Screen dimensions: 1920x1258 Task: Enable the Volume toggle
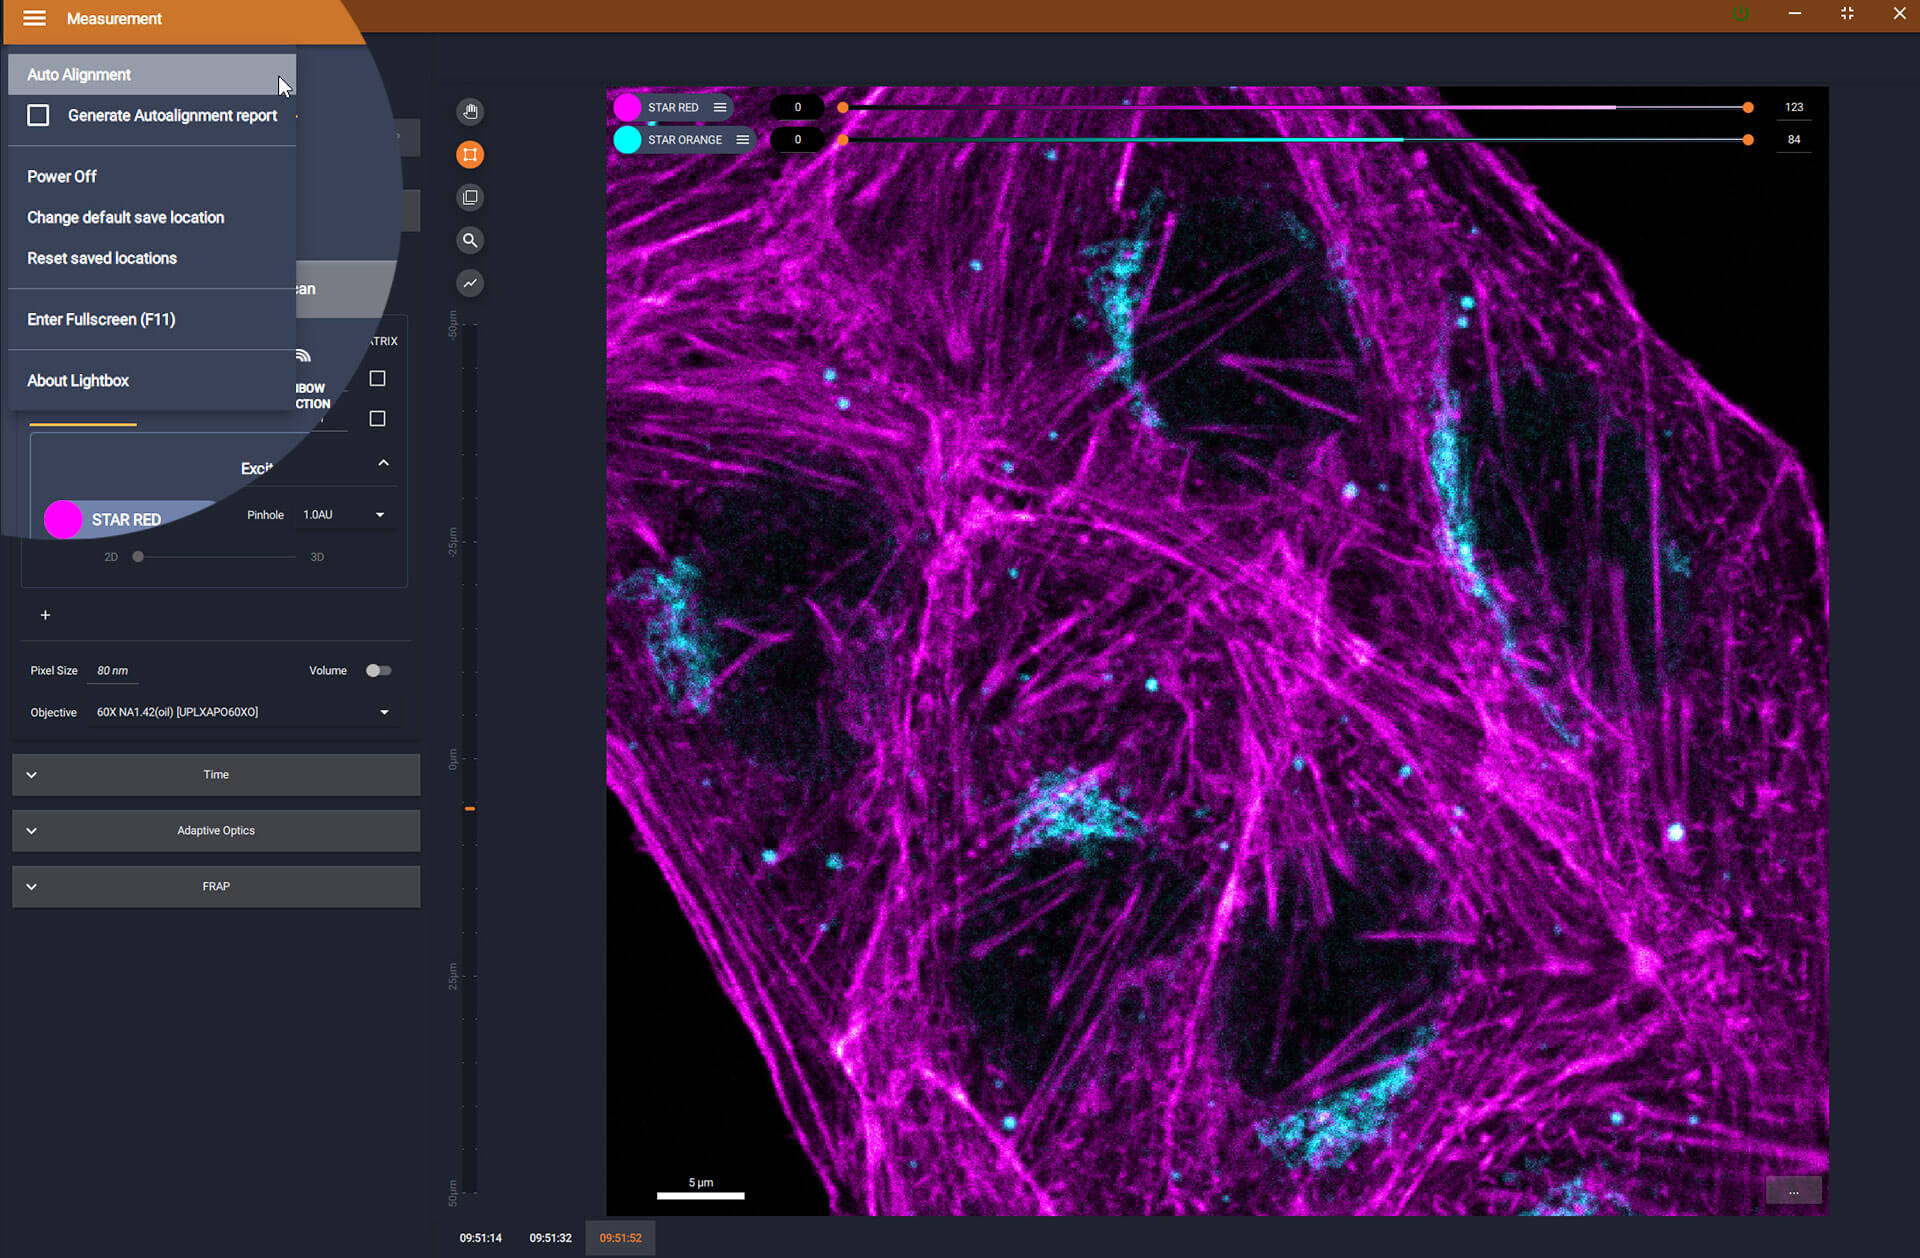(x=378, y=670)
